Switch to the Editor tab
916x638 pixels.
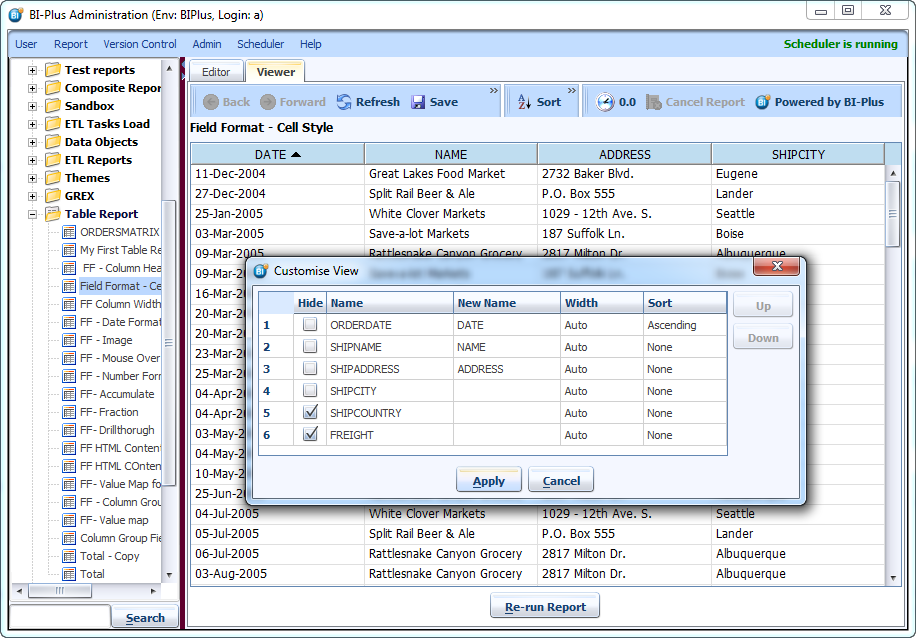click(216, 72)
